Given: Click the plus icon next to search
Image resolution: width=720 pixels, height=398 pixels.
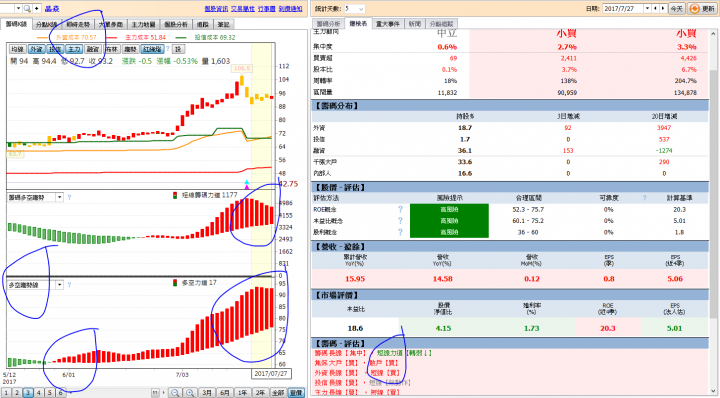Looking at the screenshot, I should 37,8.
